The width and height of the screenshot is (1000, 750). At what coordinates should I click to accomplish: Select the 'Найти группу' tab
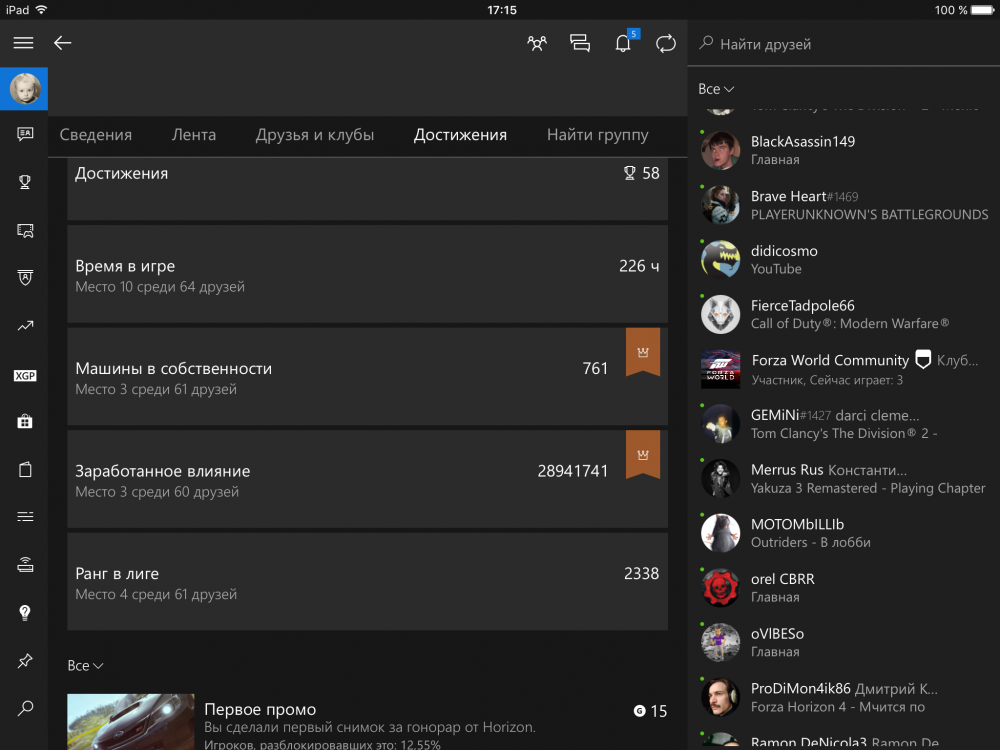coord(597,135)
